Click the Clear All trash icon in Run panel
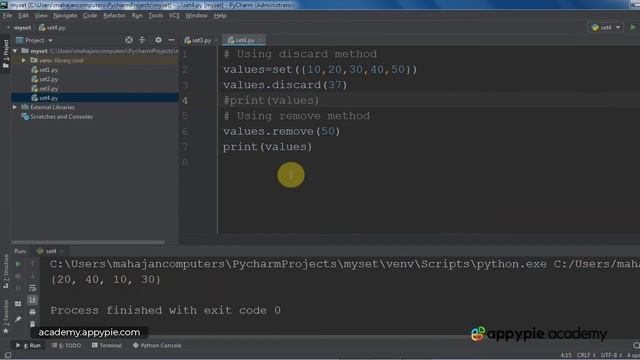The height and width of the screenshot is (360, 640). pyautogui.click(x=33, y=324)
